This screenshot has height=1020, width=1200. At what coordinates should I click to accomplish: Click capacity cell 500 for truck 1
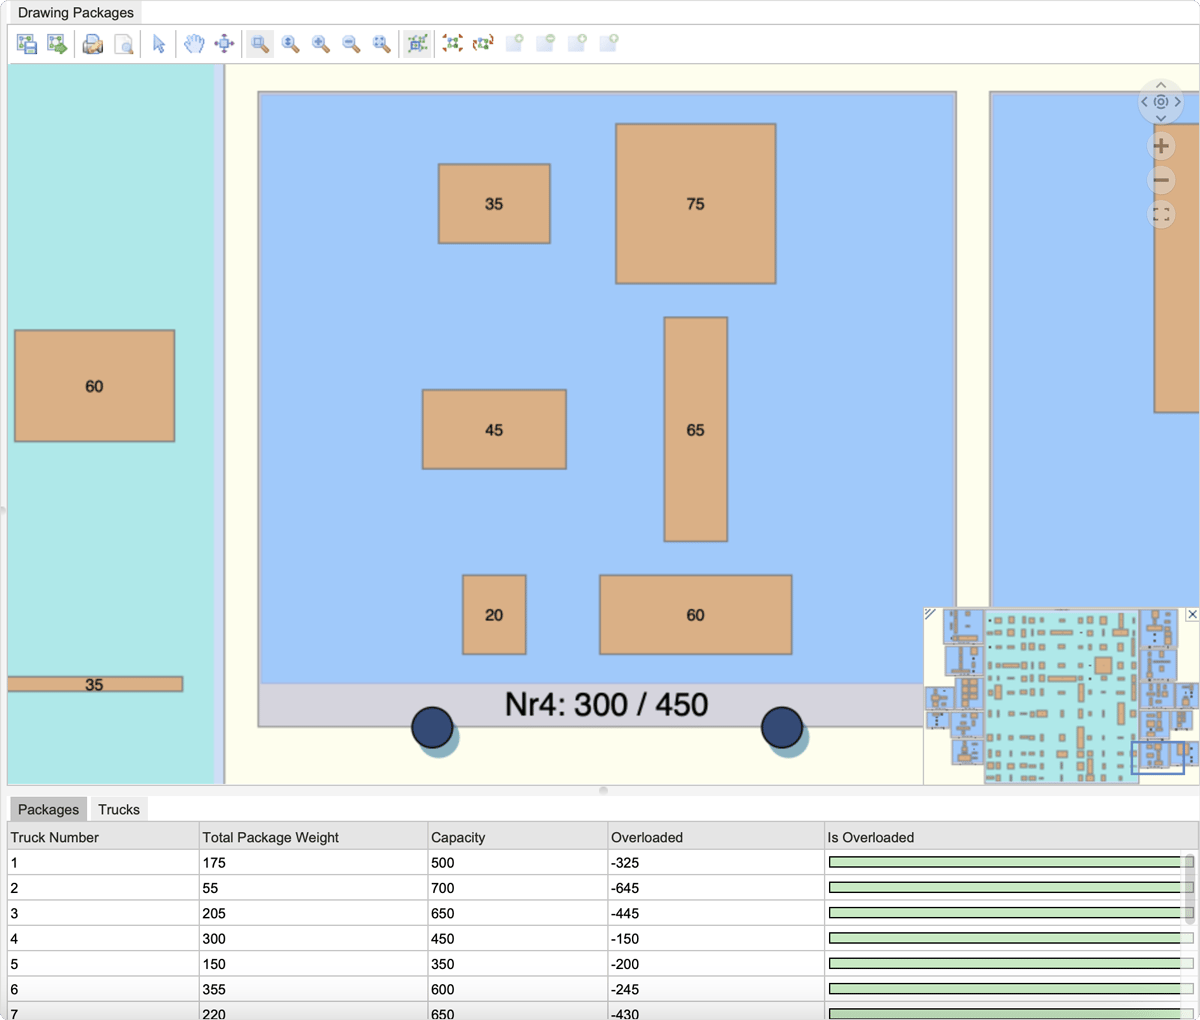(x=518, y=862)
